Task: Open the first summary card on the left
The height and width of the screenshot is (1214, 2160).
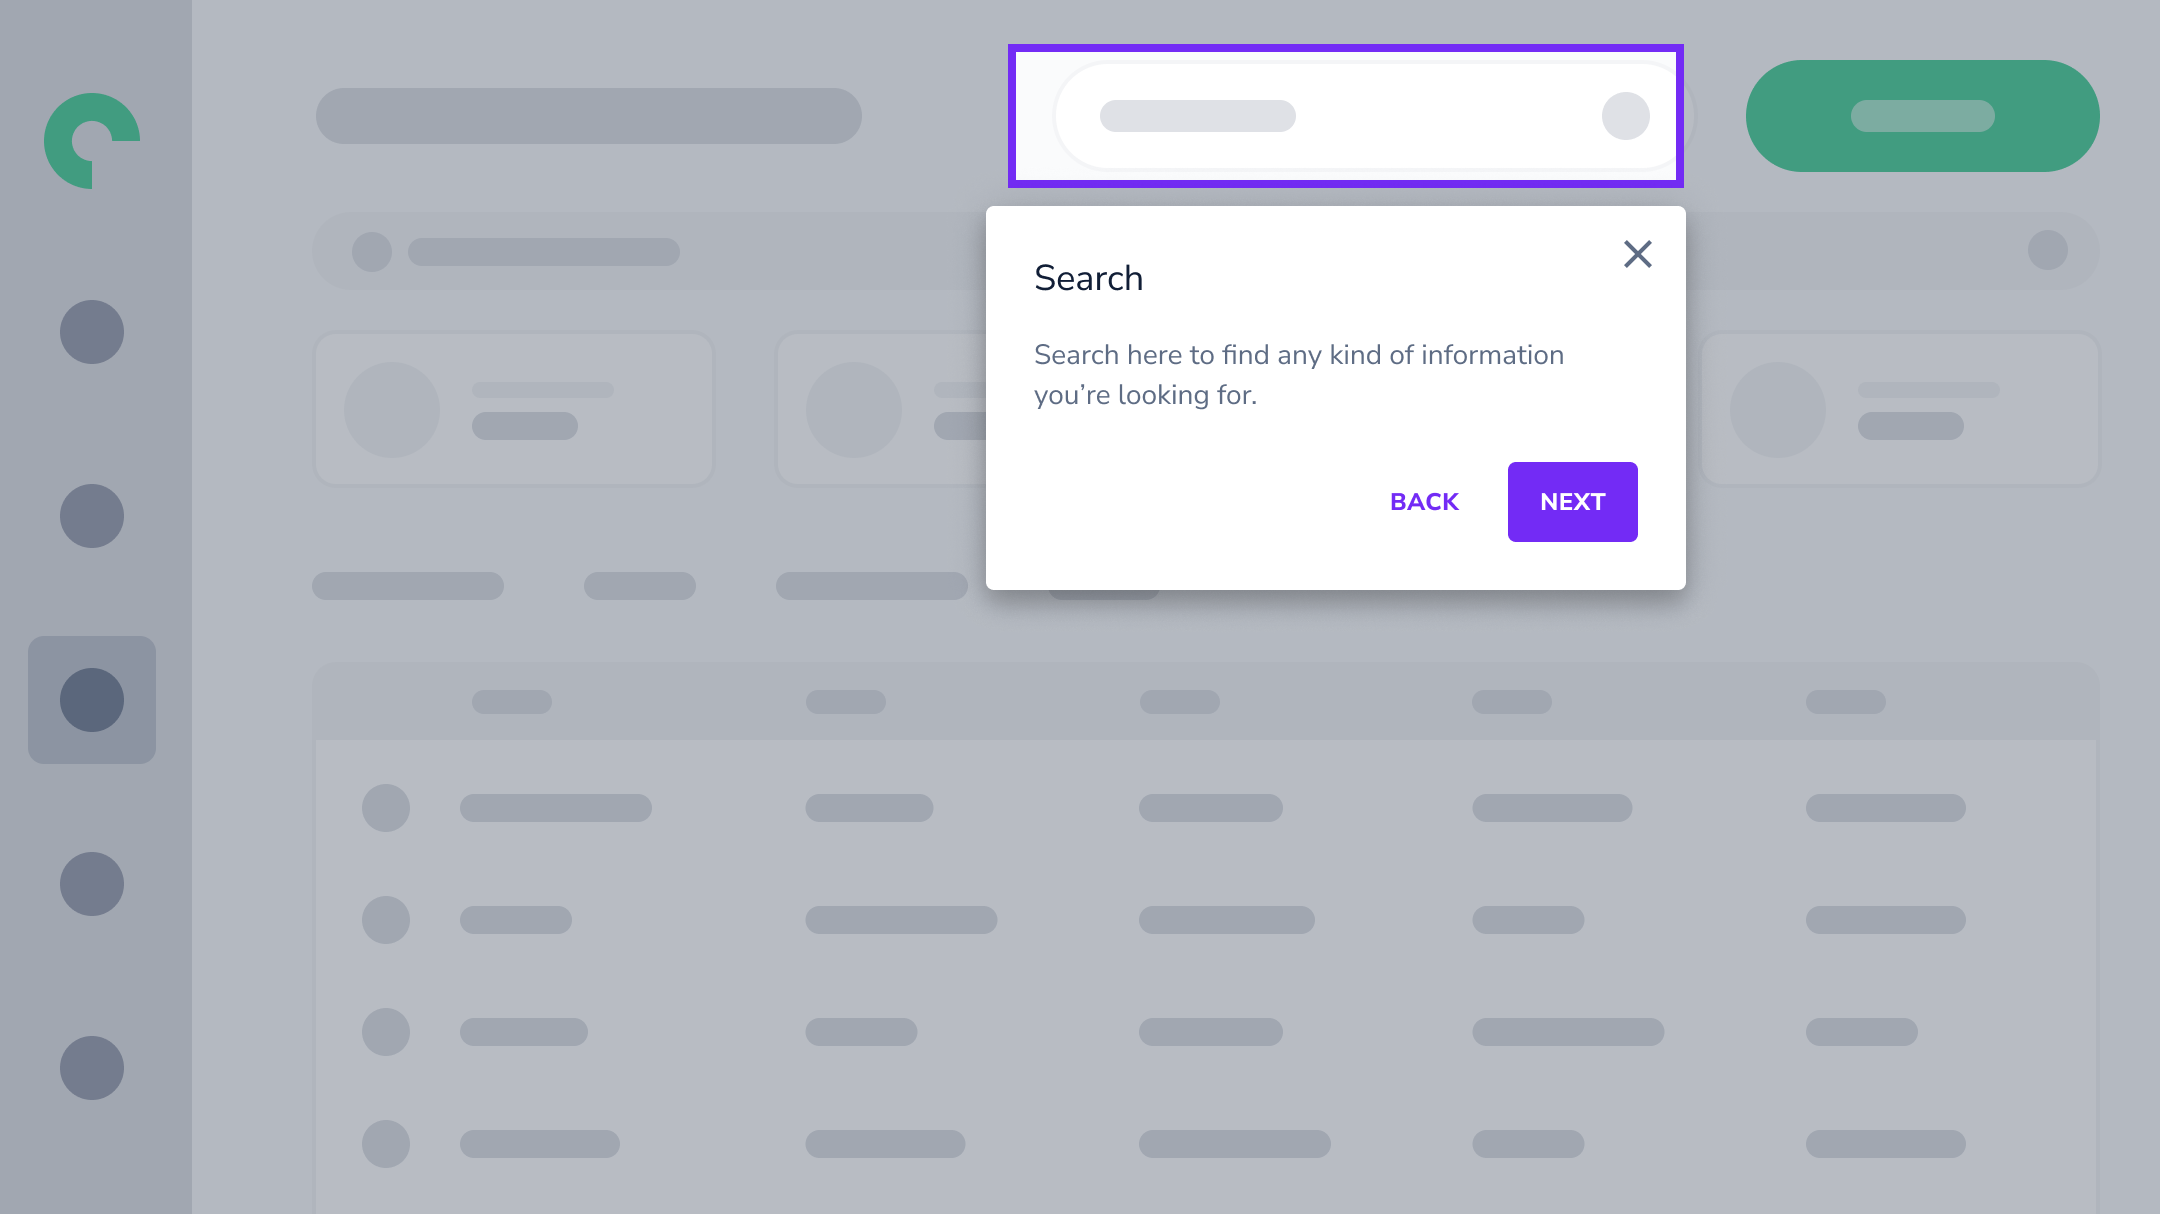Action: tap(514, 410)
